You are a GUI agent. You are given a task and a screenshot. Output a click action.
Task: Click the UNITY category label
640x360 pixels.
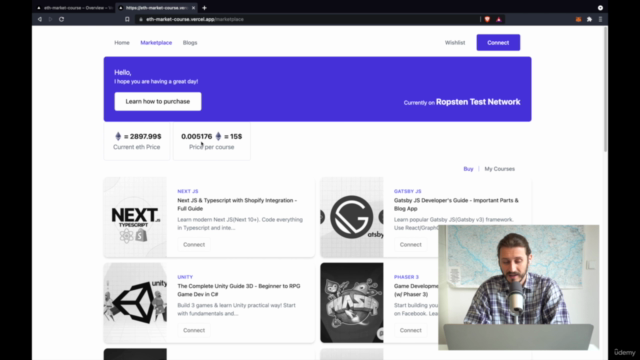(185, 277)
